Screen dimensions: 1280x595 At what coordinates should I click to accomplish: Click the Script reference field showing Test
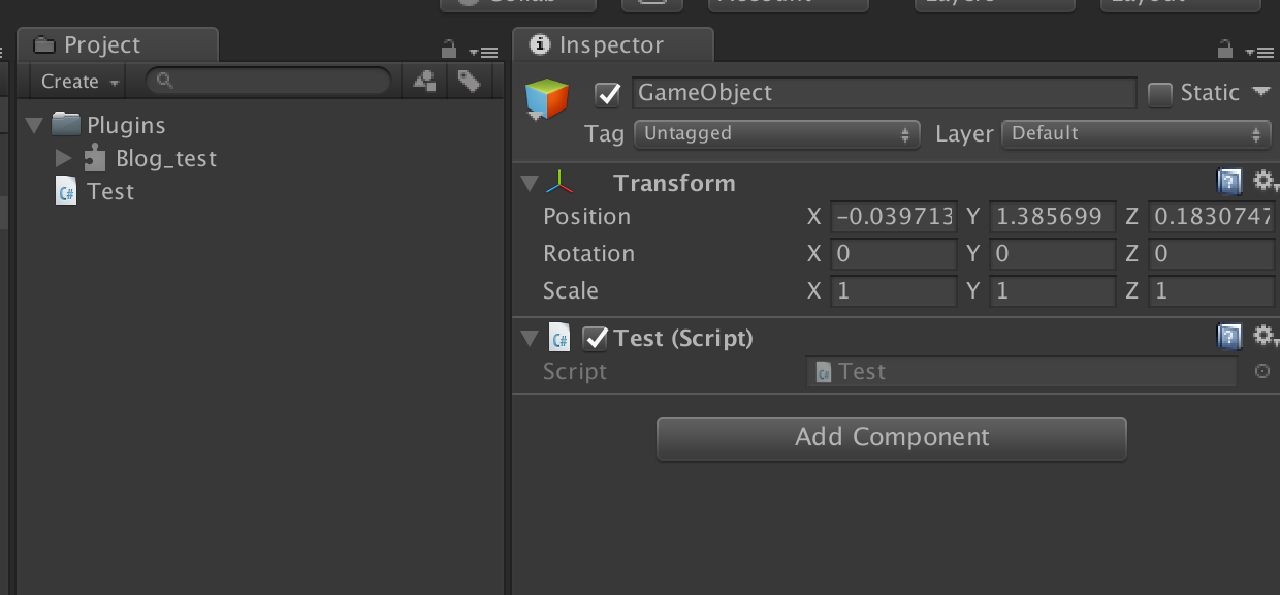click(1022, 371)
